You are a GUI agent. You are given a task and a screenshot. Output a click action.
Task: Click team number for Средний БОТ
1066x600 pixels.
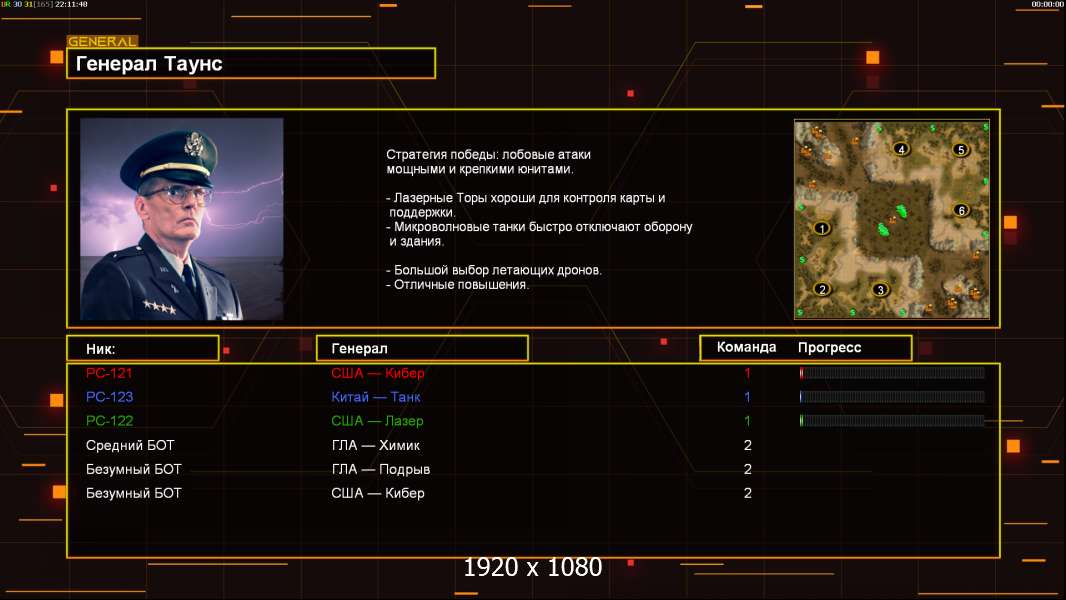tap(747, 445)
